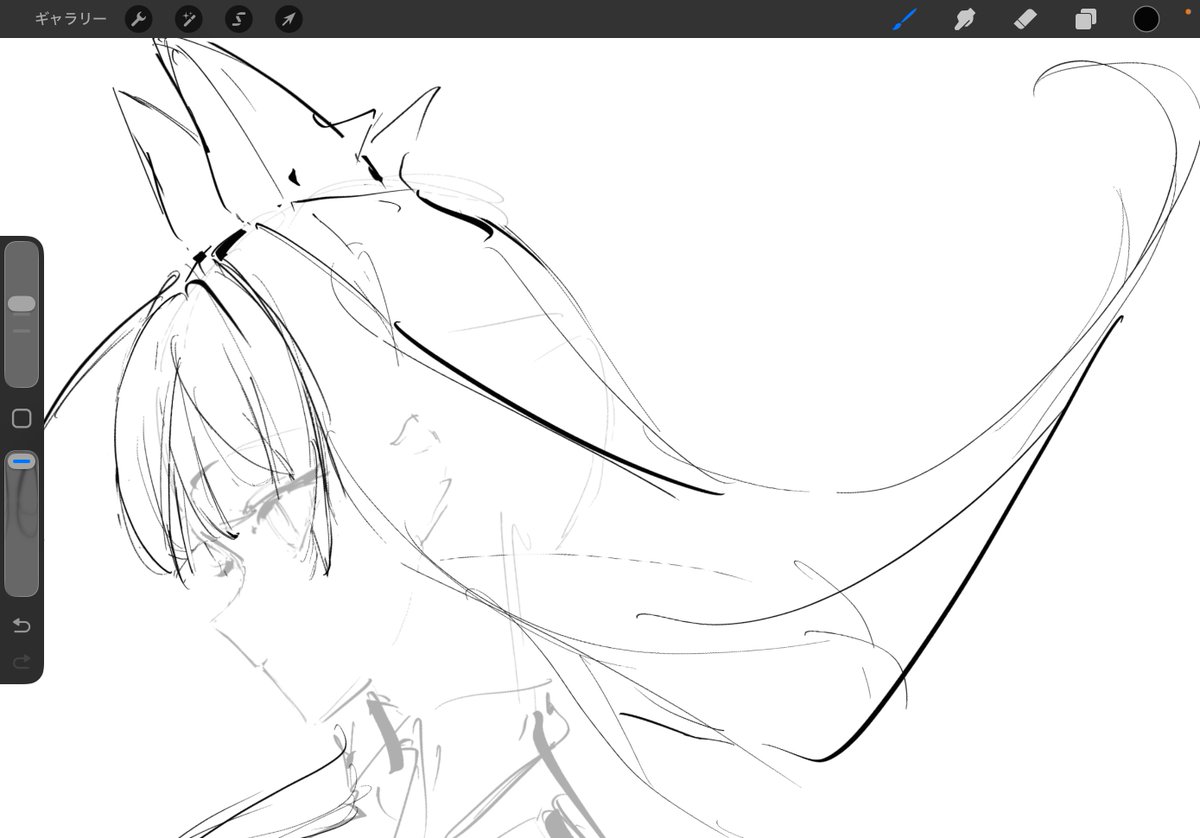Activate the Selection S-shaped tool
This screenshot has height=838, width=1200.
pos(239,19)
